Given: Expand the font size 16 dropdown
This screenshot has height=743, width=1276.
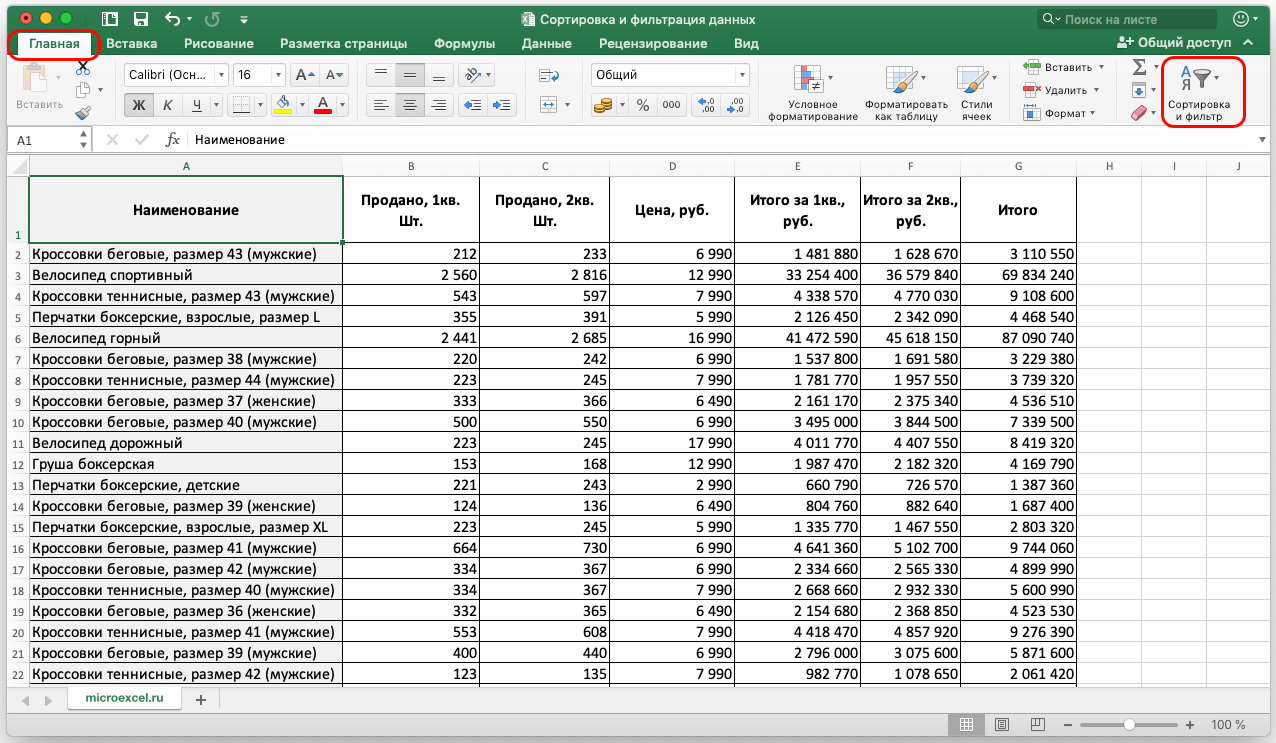Looking at the screenshot, I should coord(279,75).
